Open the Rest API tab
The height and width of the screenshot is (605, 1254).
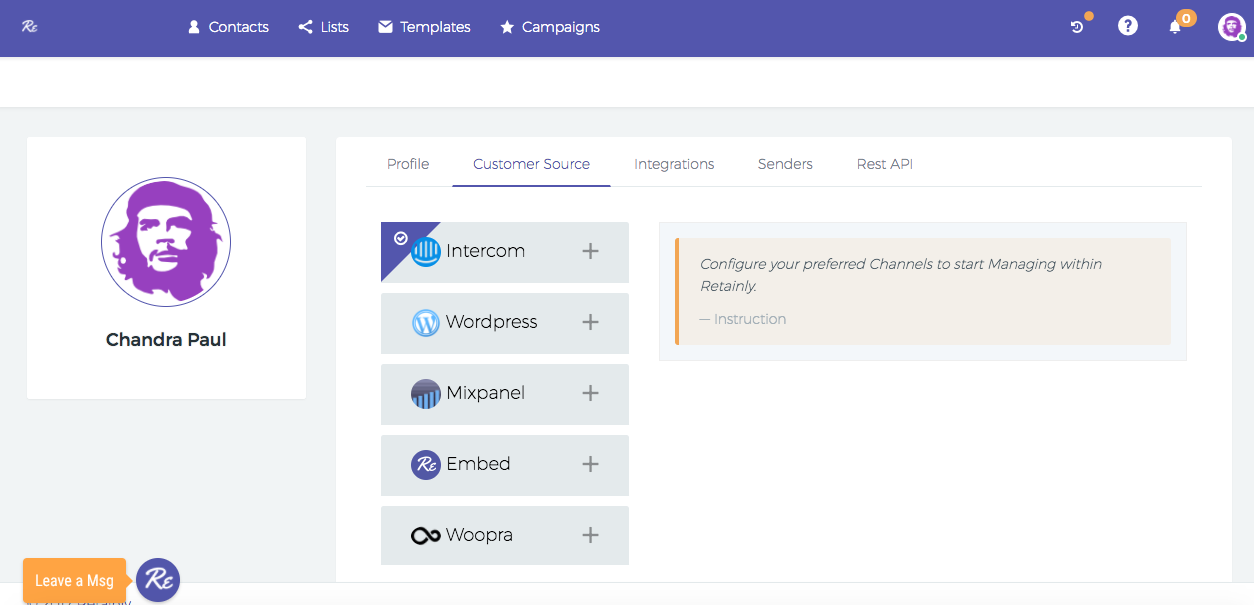(885, 164)
